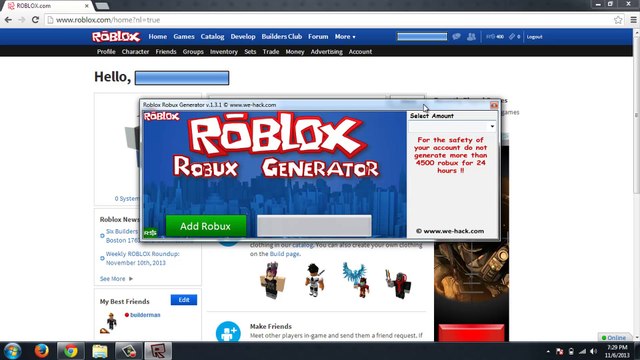
Task: Open Groups in the sub-navigation
Action: pyautogui.click(x=193, y=52)
